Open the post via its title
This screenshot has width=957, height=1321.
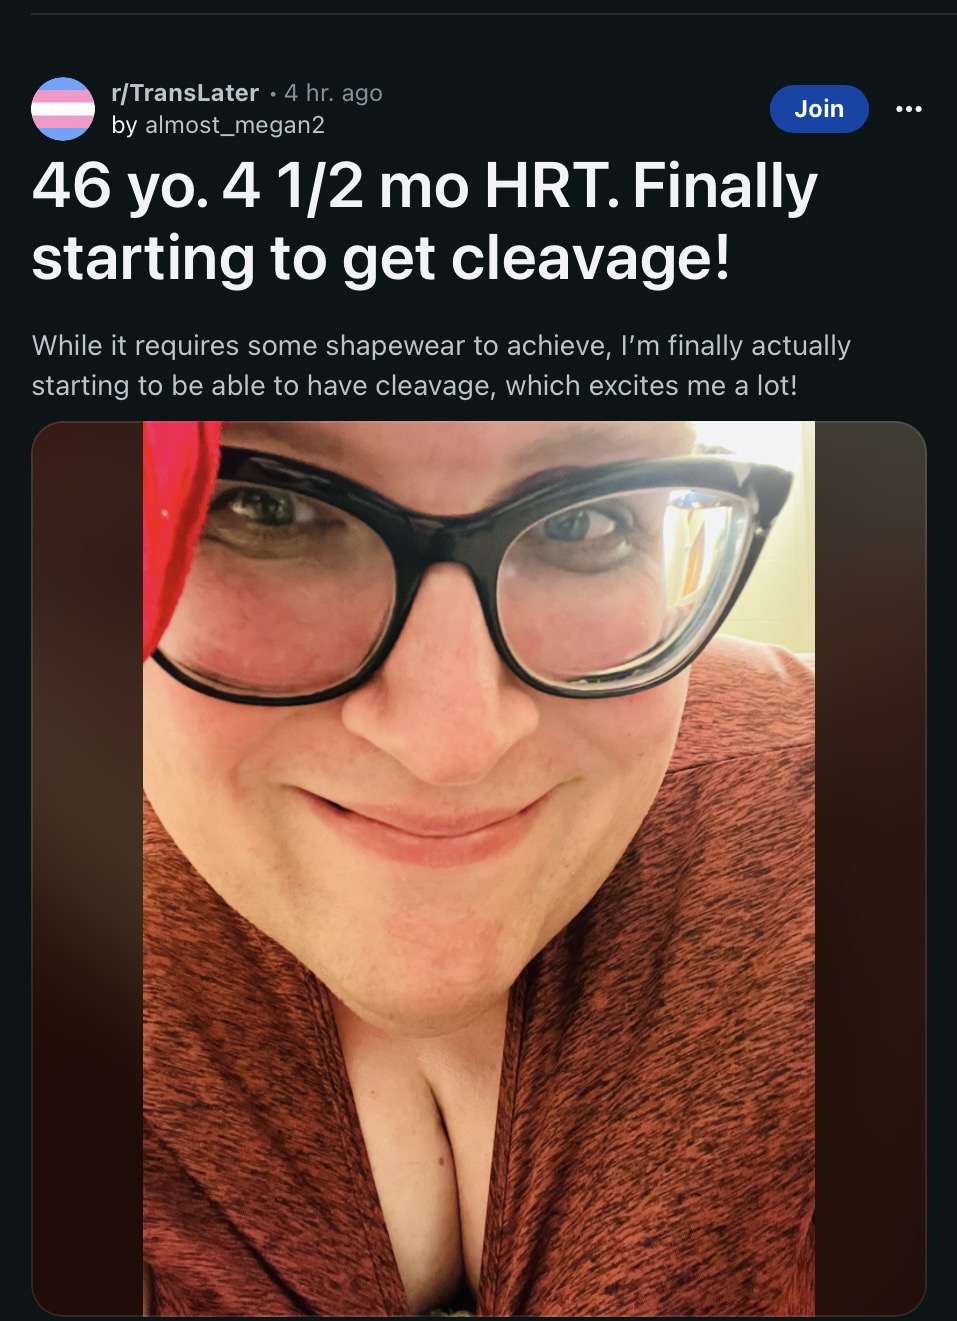click(x=425, y=223)
